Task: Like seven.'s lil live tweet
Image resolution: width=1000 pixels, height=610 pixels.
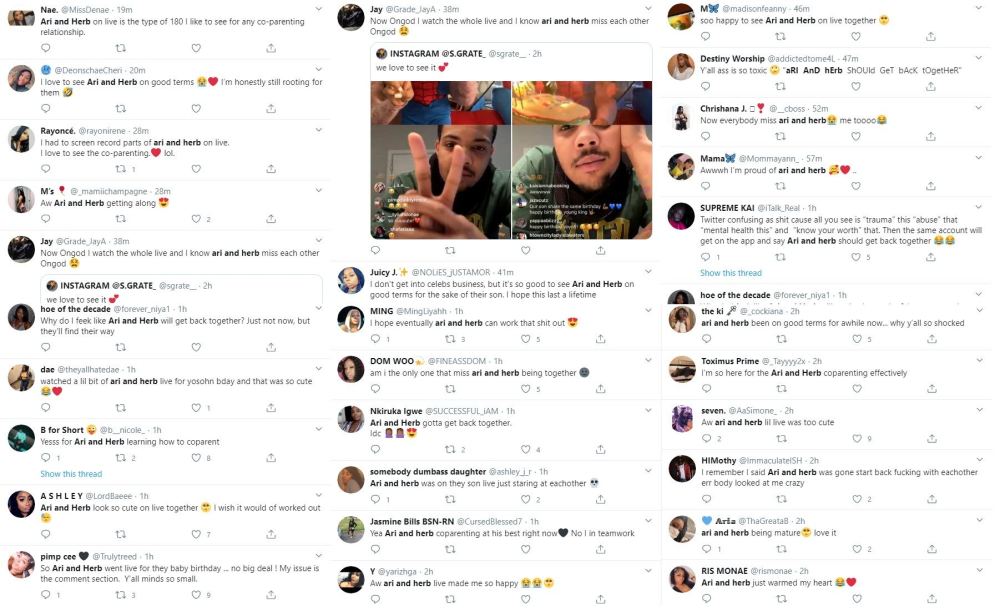Action: [857, 438]
